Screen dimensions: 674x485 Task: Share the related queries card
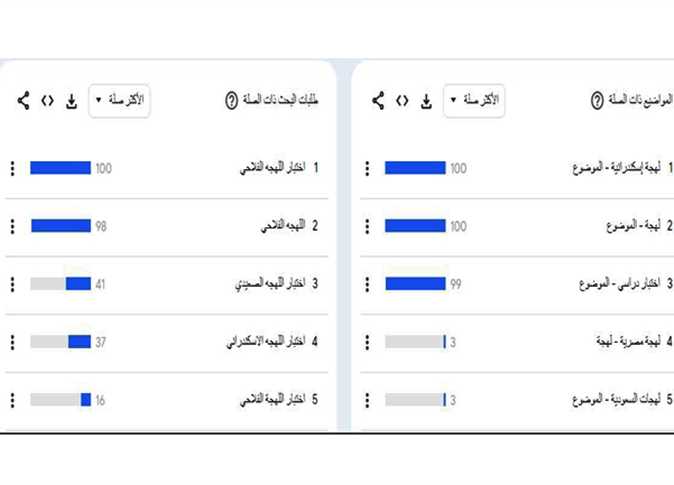point(24,101)
